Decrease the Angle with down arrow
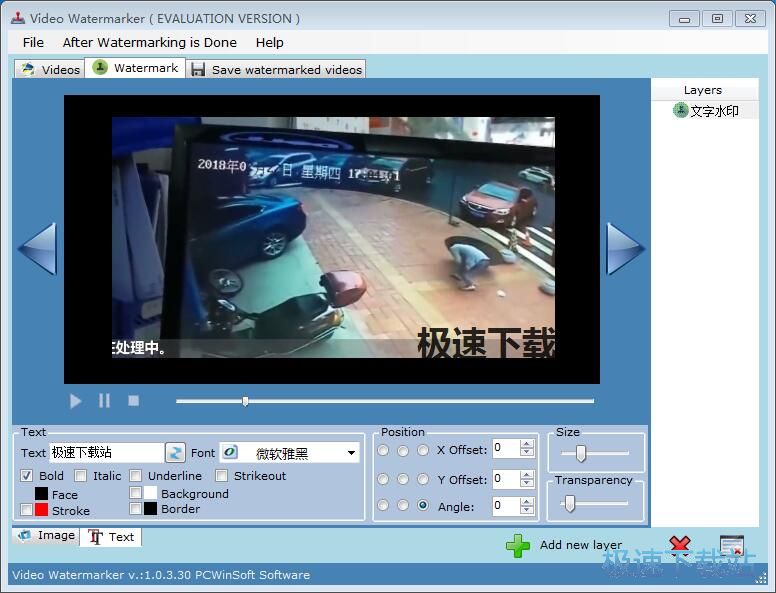776x593 pixels. (x=527, y=510)
